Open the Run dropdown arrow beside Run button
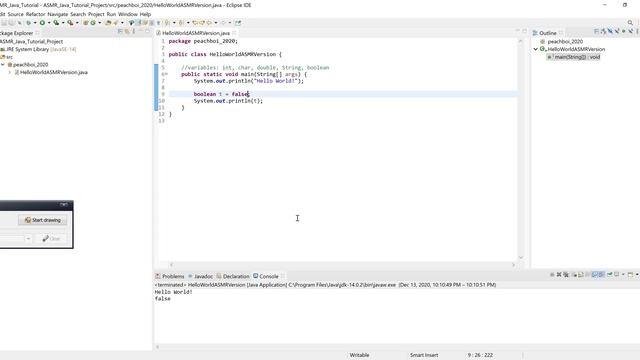 [49, 23]
